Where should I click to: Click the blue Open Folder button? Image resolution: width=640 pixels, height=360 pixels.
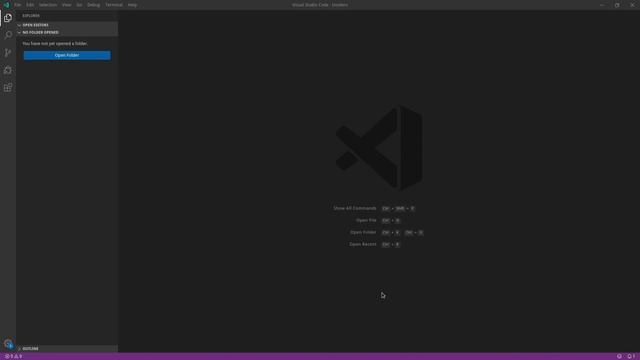[x=67, y=55]
